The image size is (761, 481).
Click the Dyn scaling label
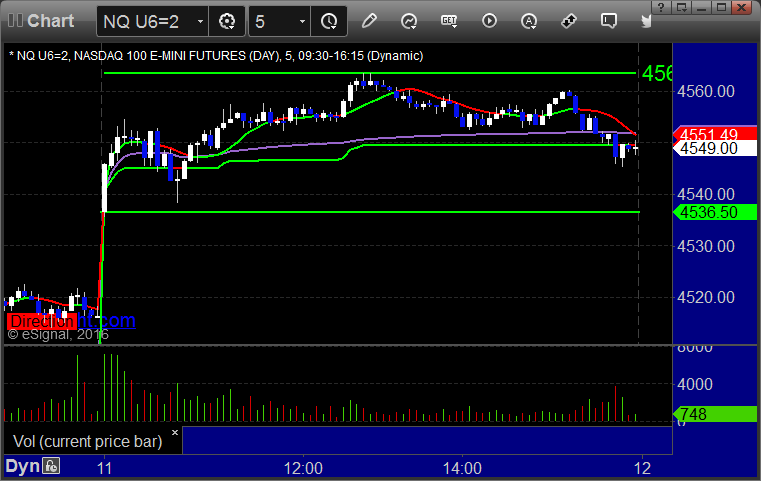click(x=22, y=466)
